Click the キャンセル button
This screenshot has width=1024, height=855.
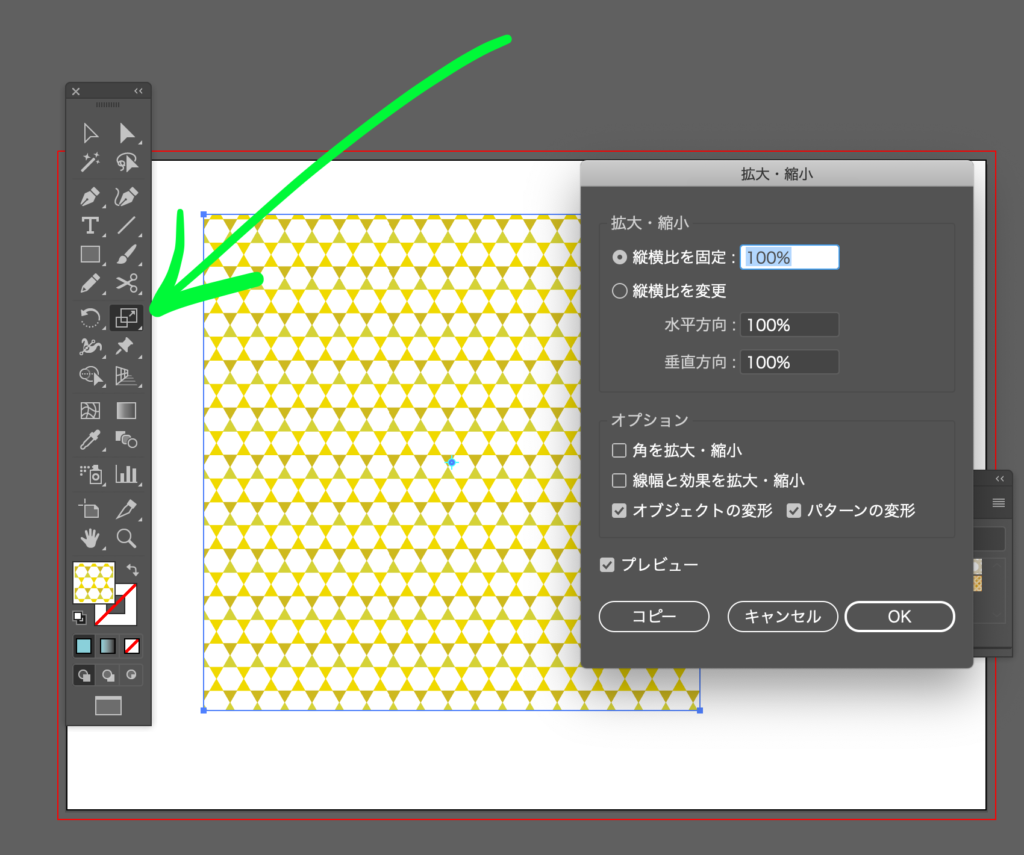(x=782, y=617)
